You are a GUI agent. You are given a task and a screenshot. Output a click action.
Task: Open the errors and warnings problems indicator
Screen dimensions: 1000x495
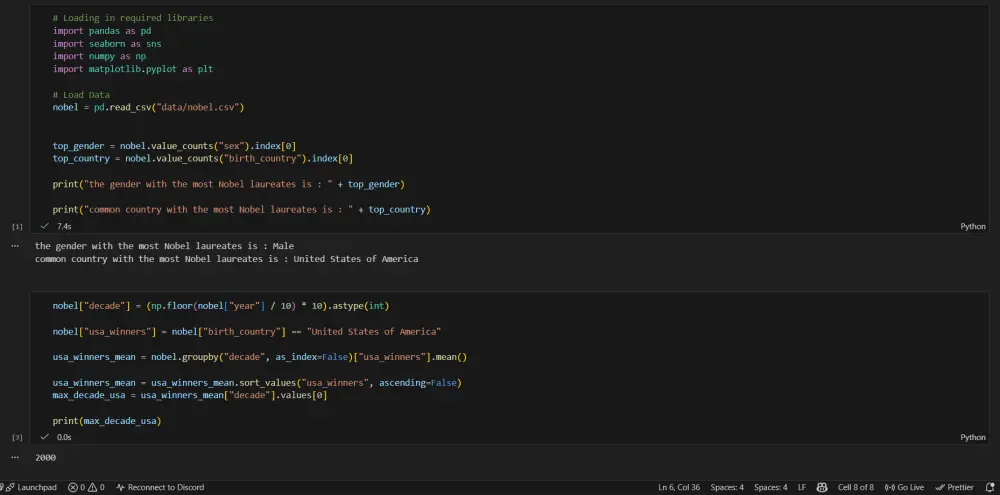click(86, 487)
